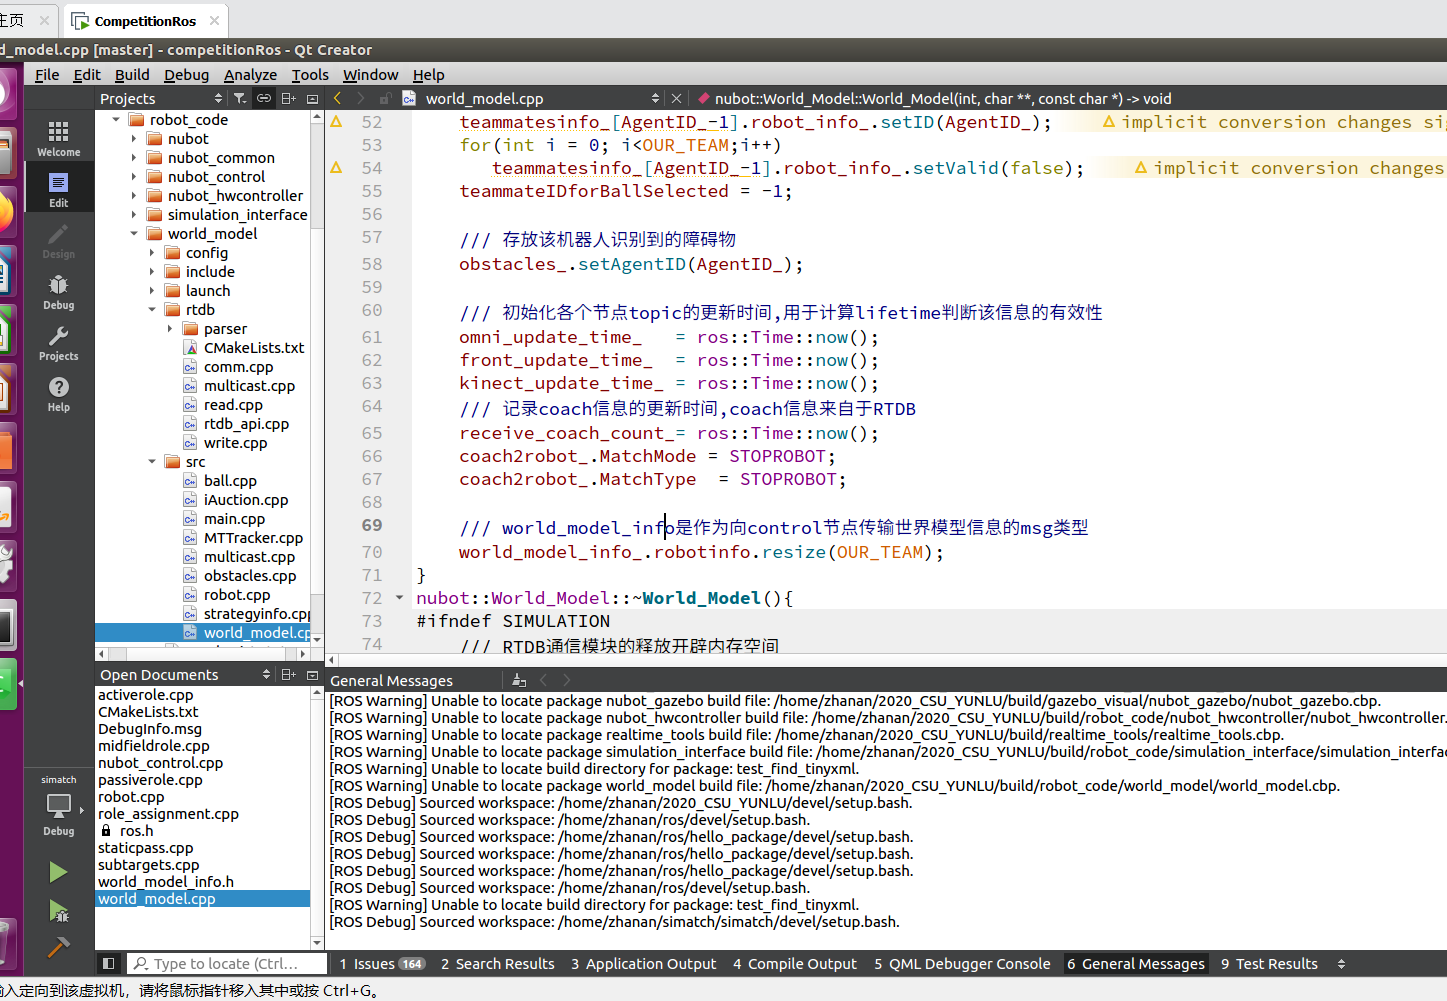Split the Projects sidebar view

(288, 98)
